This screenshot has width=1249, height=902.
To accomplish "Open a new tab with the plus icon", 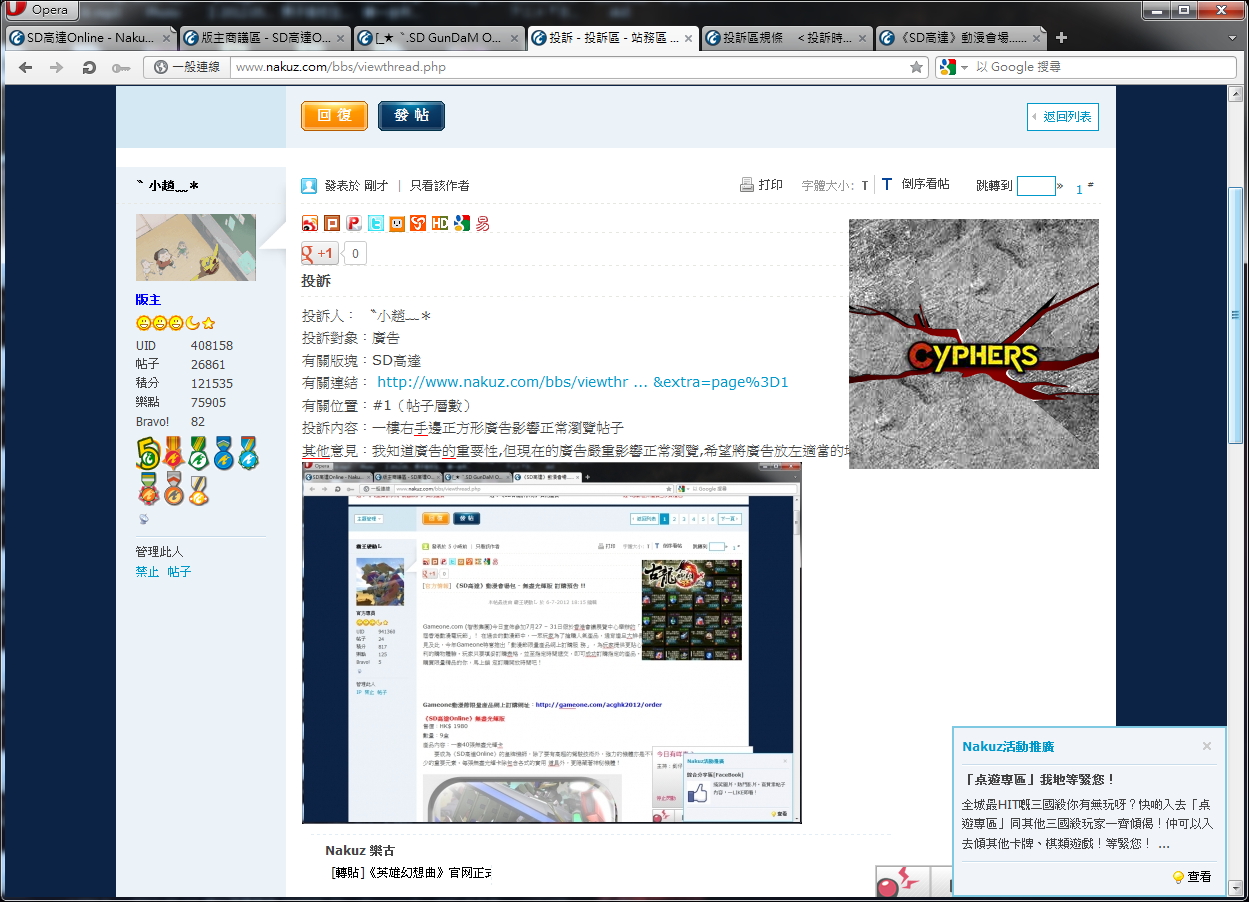I will tap(1062, 38).
